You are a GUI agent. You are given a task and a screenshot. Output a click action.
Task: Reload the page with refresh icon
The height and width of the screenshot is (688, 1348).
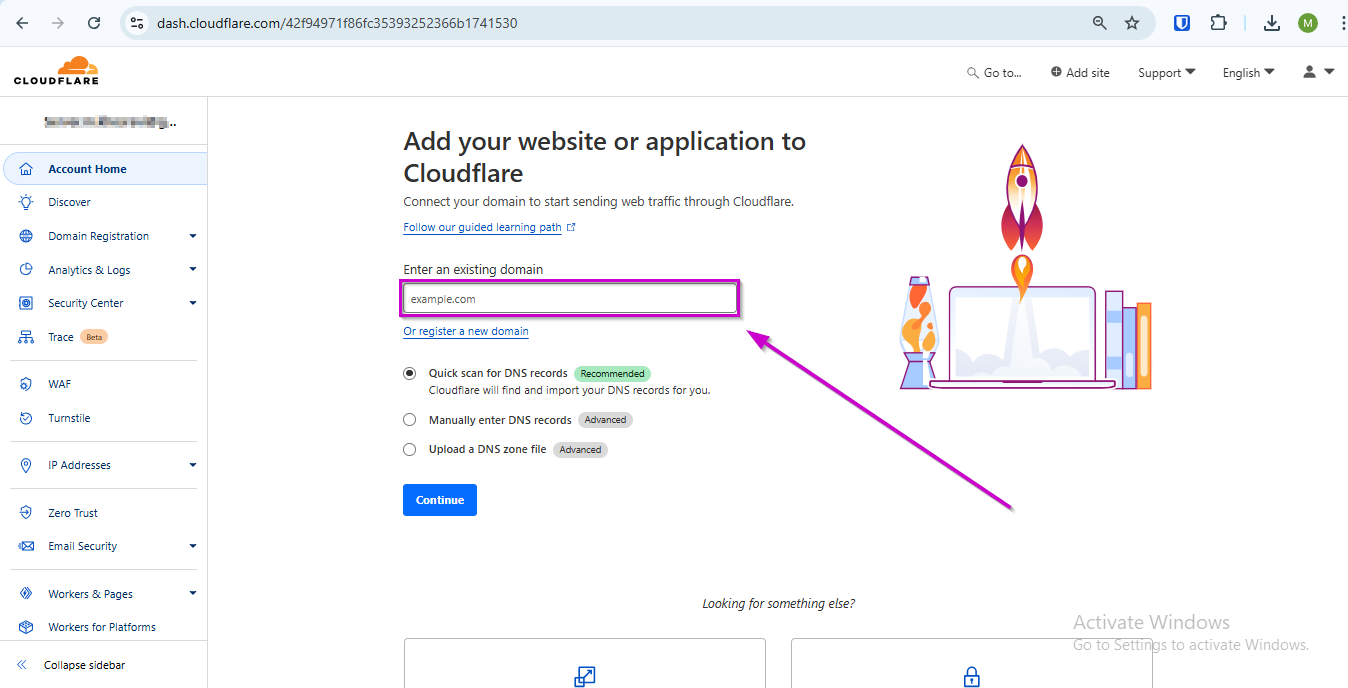click(94, 22)
